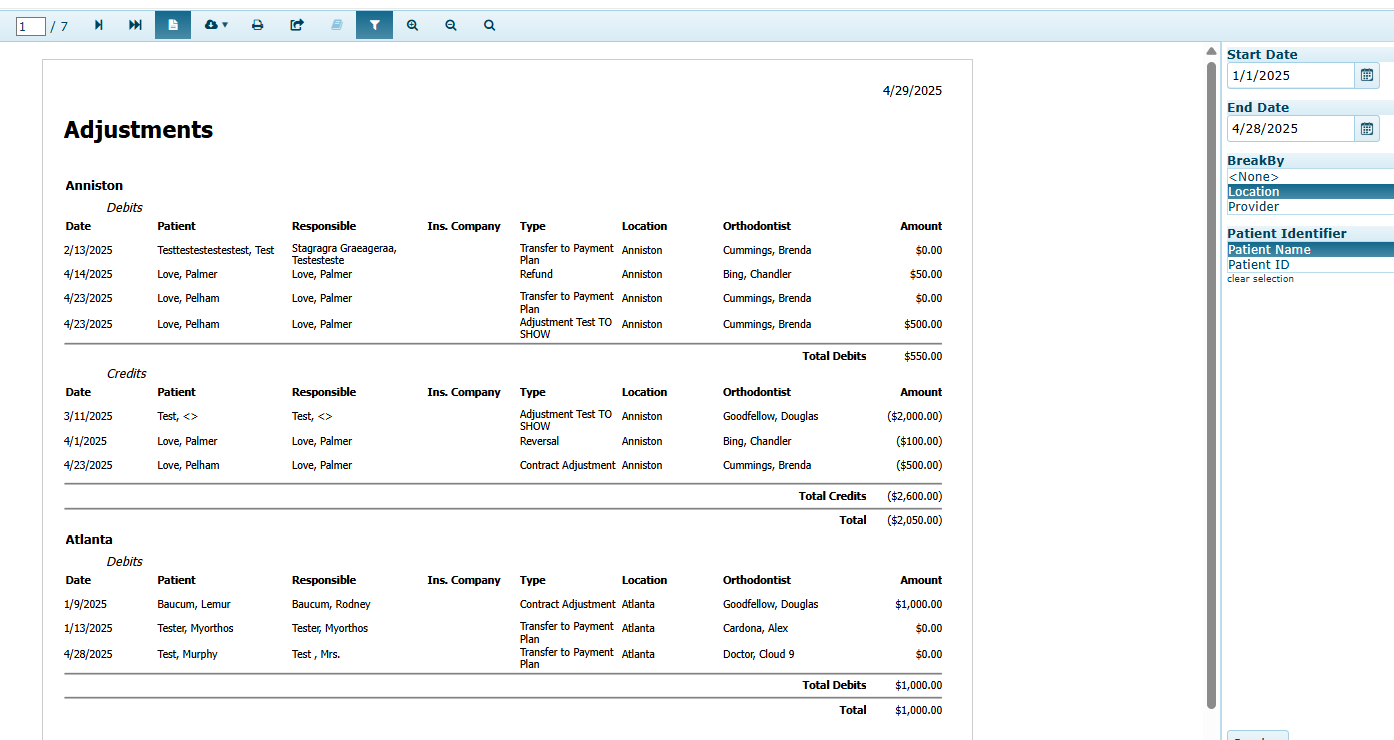Zoom out of the report
The height and width of the screenshot is (740, 1394).
(451, 25)
